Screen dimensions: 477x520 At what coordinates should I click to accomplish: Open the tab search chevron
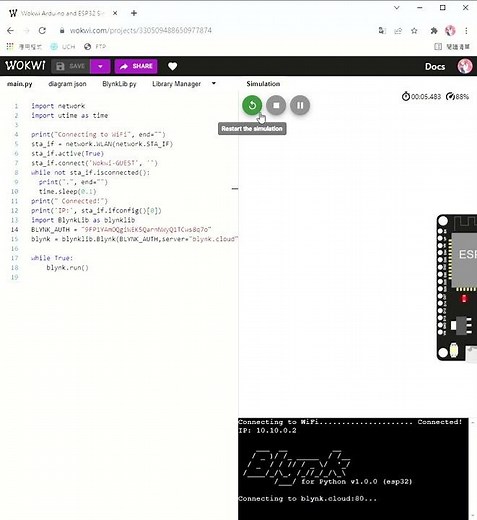397,7
